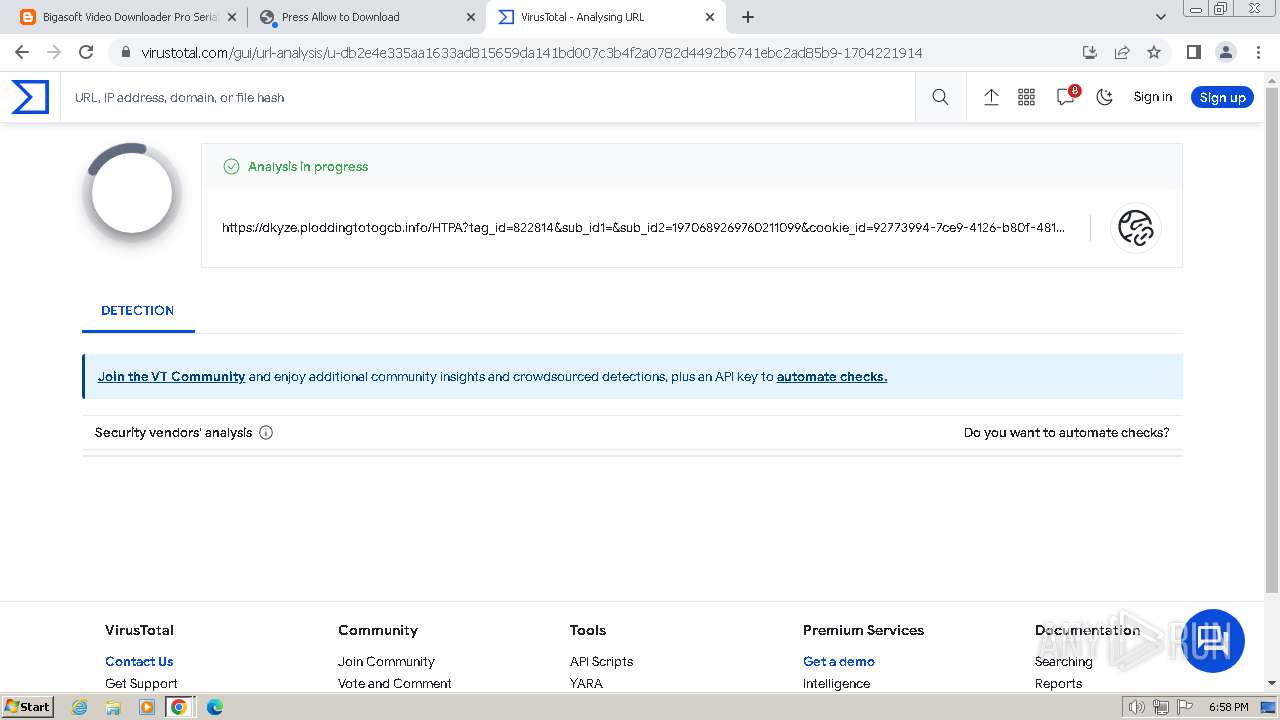
Task: Click the VirusTotal logo icon
Action: (x=30, y=97)
